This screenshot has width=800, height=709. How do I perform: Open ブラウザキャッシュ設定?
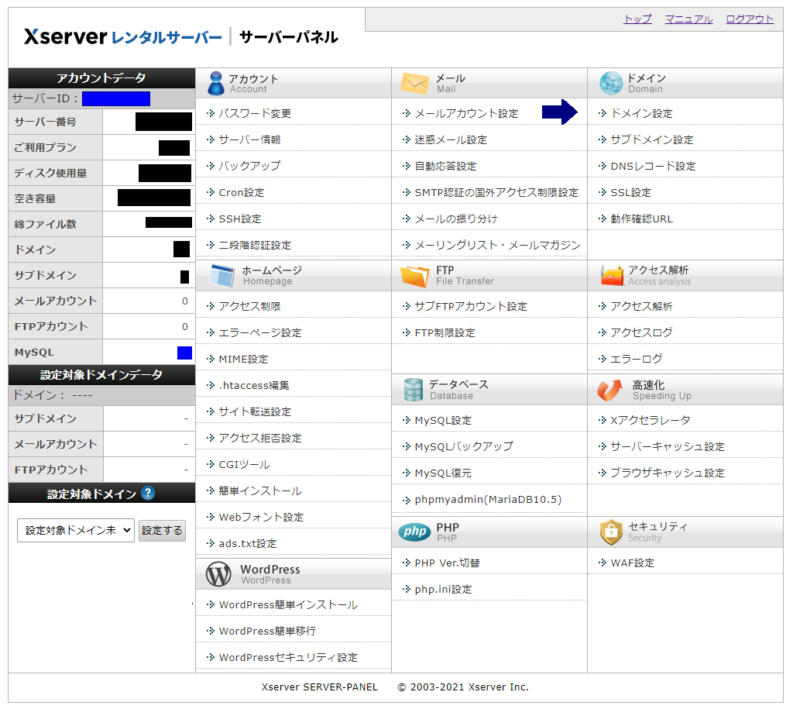tap(667, 473)
